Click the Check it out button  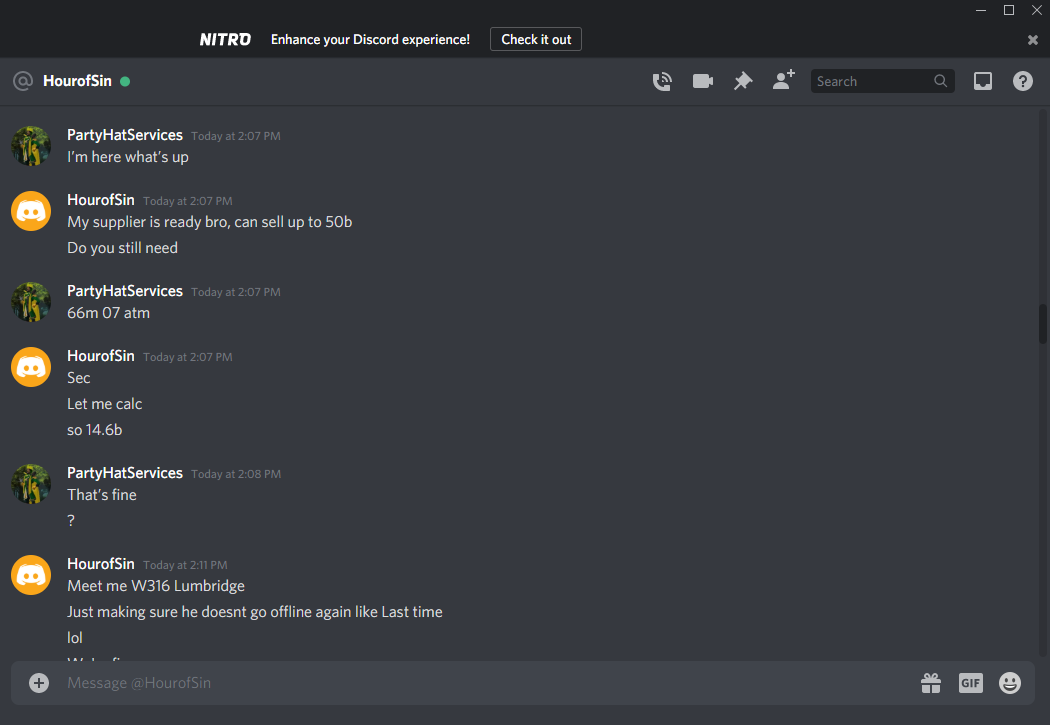[536, 39]
